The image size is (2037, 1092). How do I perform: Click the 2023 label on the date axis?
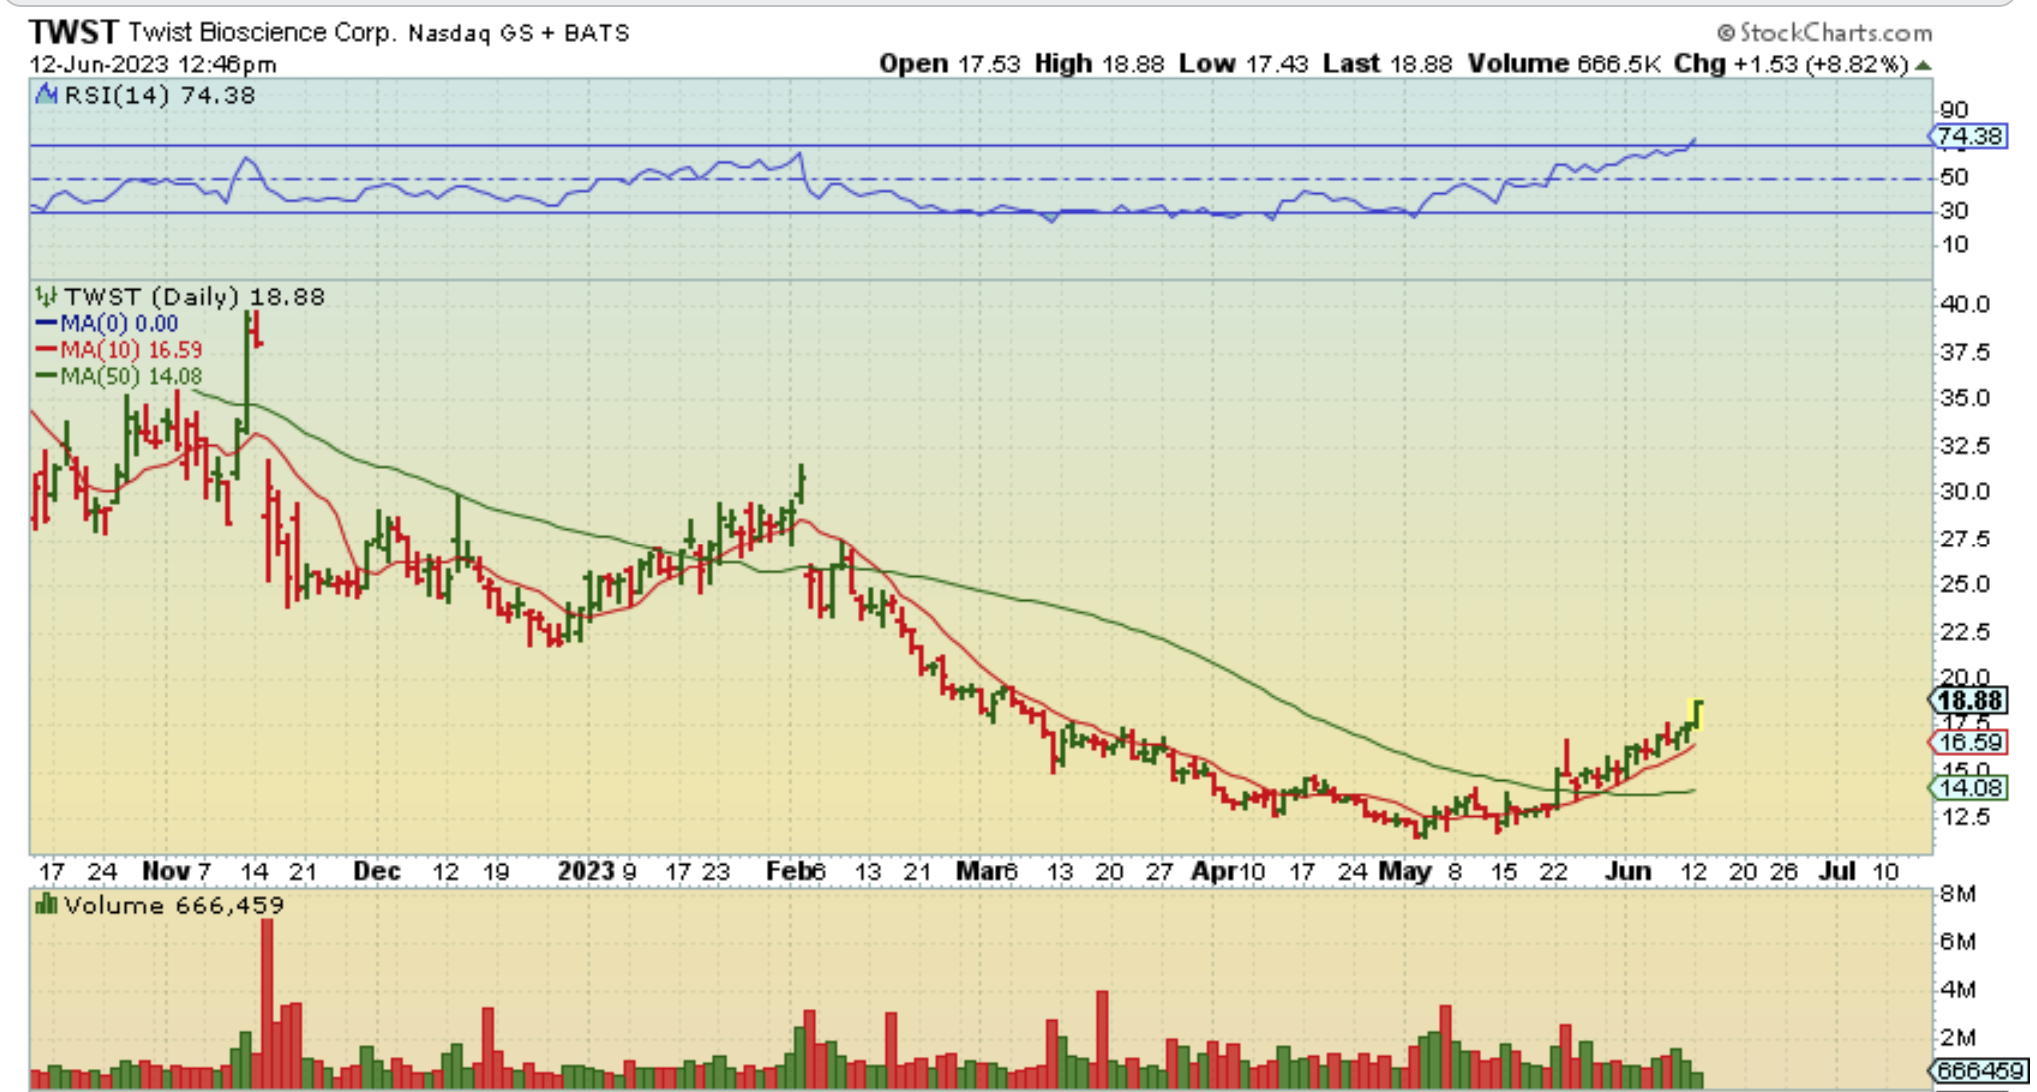coord(586,871)
